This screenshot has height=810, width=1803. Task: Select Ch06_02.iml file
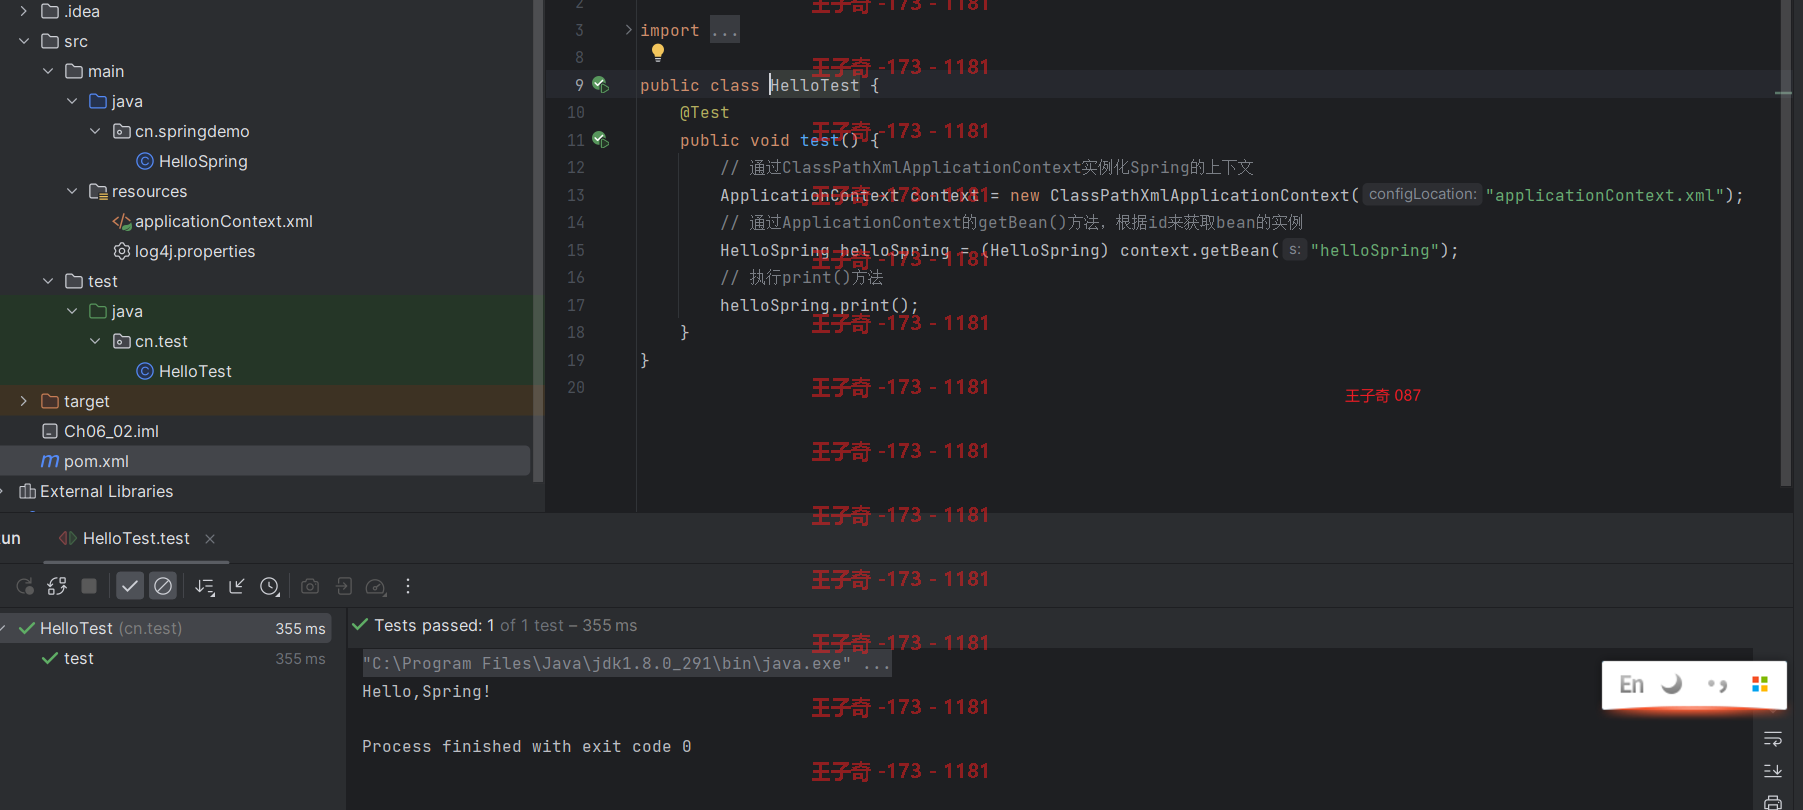tap(100, 431)
